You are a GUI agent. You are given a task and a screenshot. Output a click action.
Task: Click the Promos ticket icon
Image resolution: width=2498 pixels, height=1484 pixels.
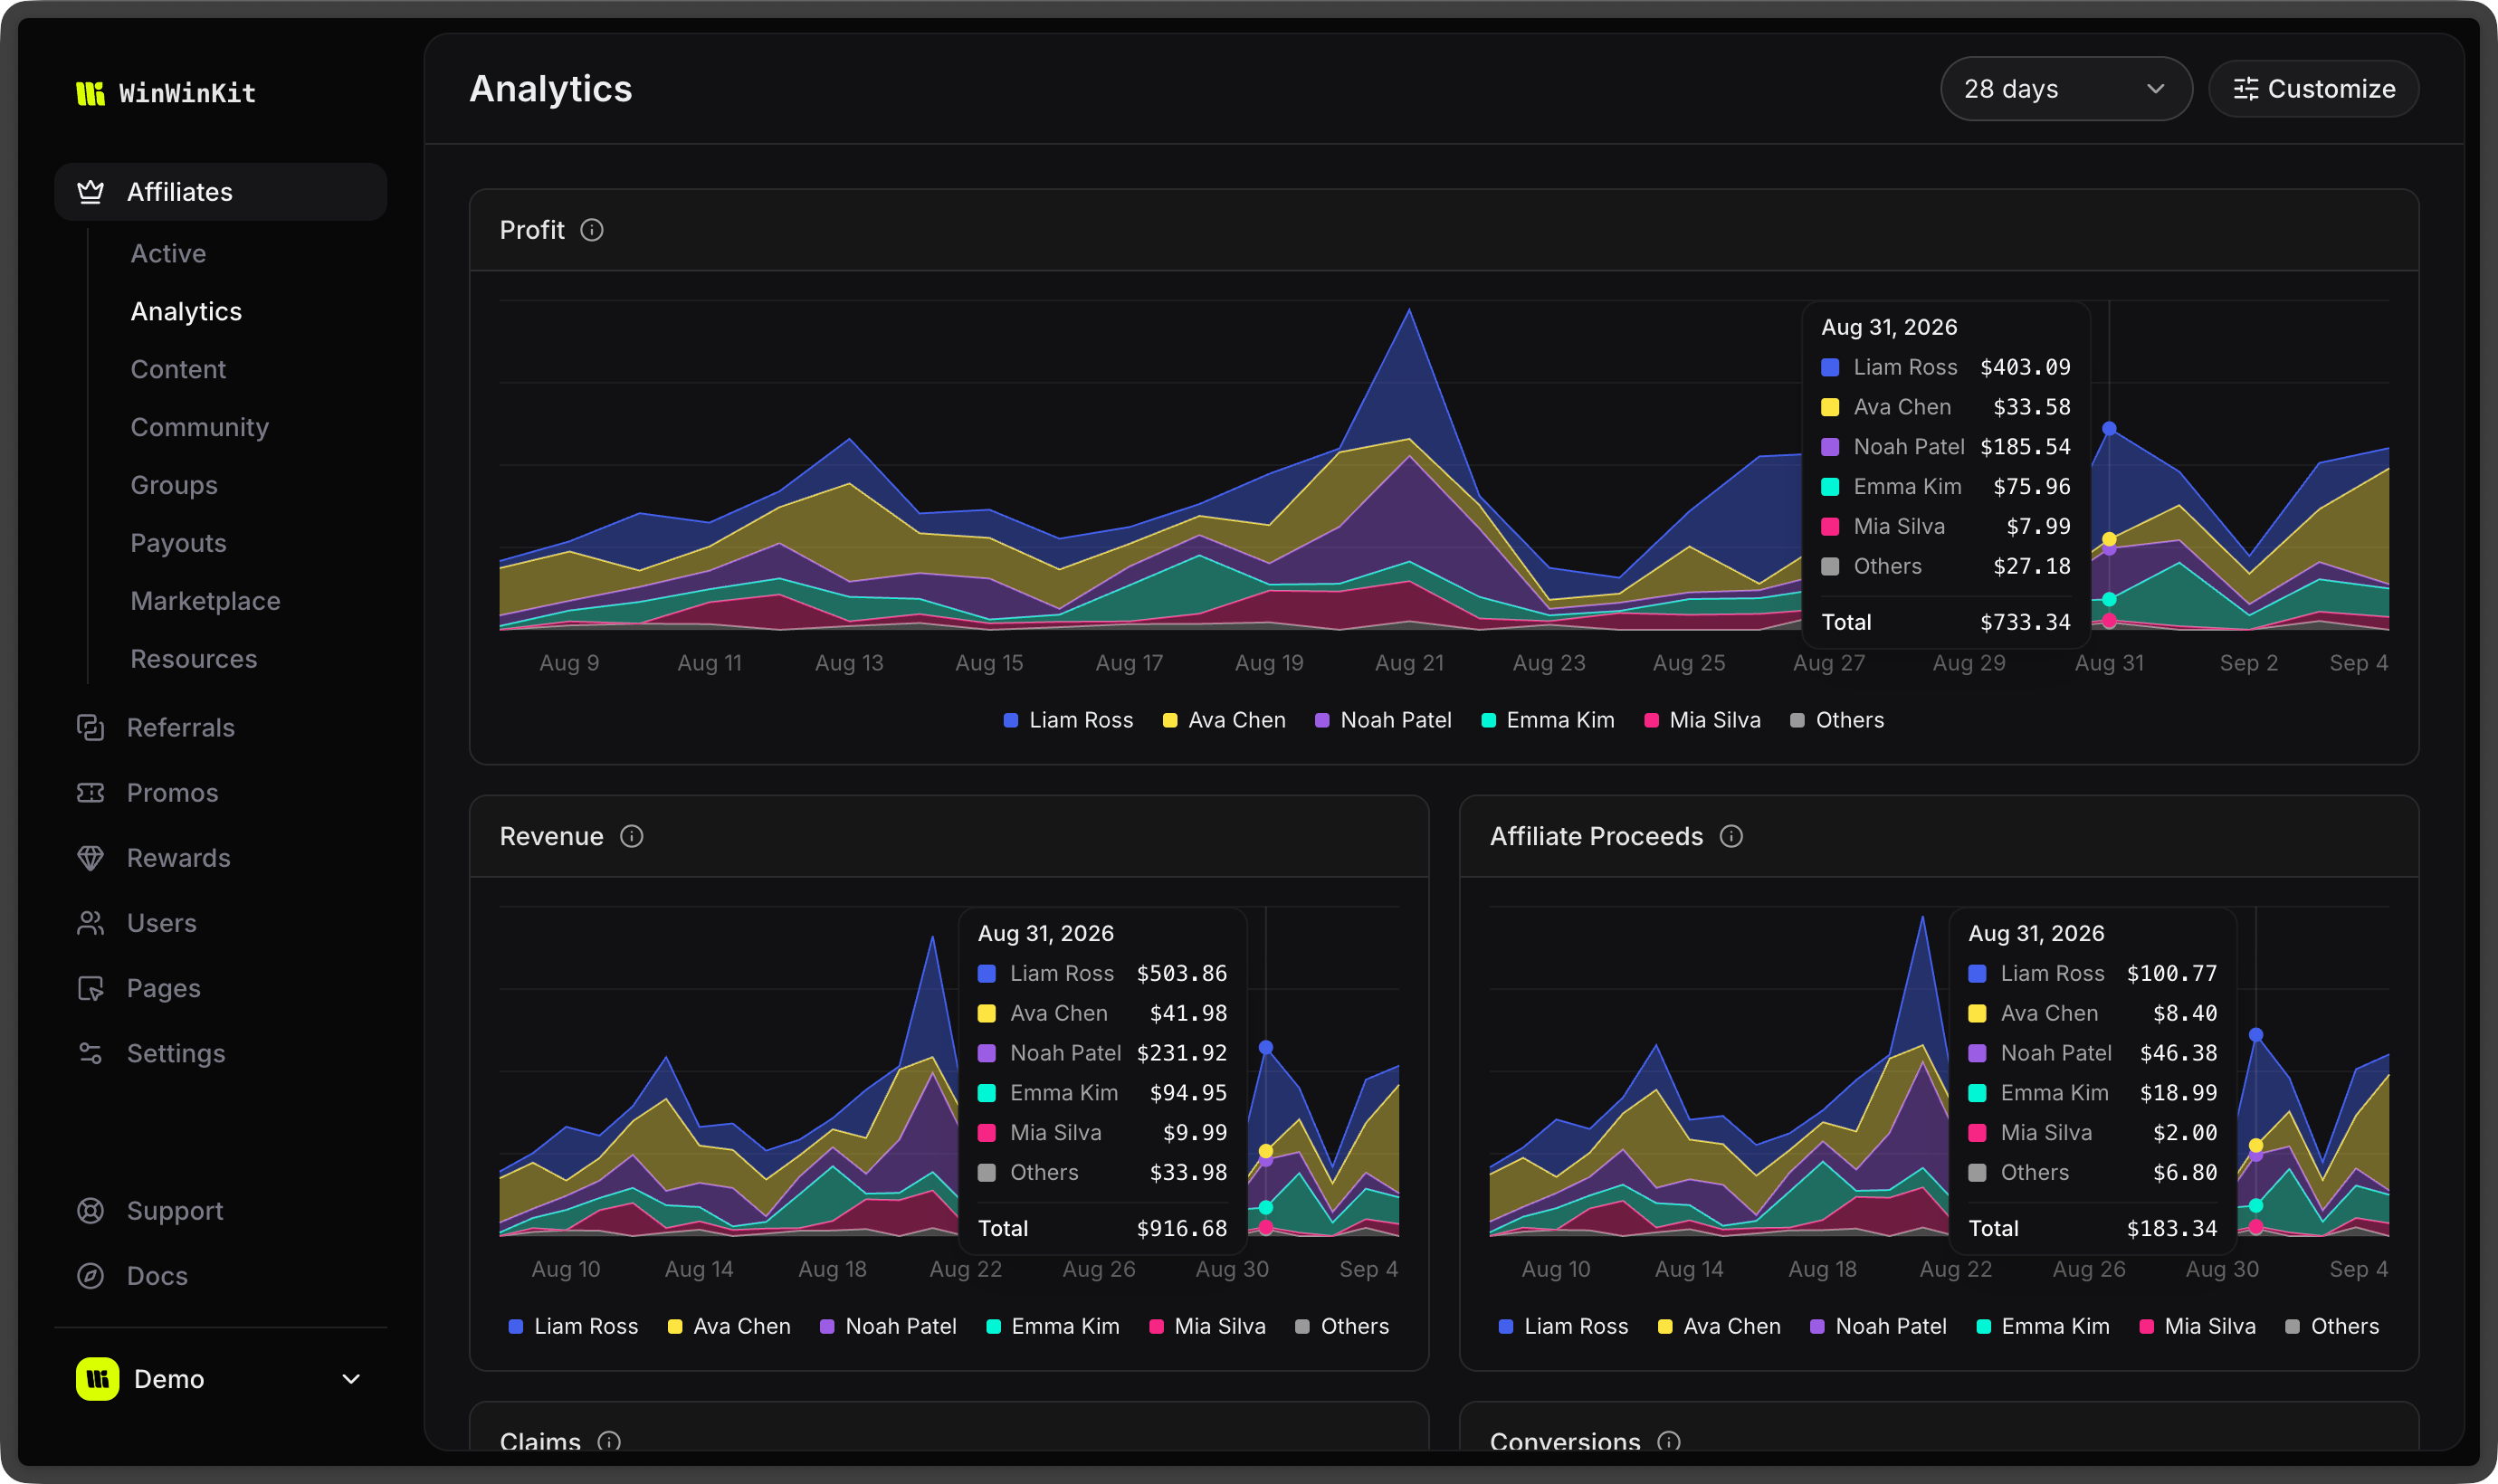coord(91,793)
